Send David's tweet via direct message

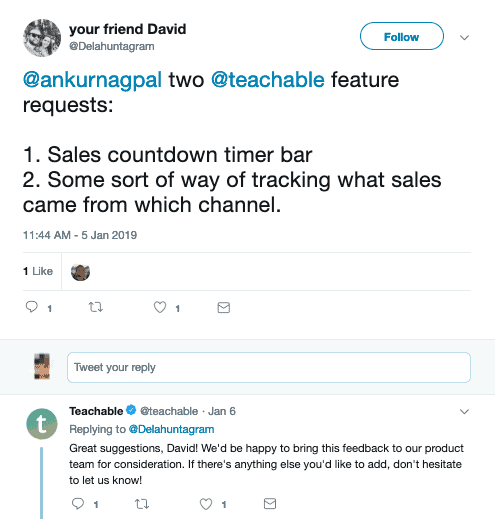223,307
